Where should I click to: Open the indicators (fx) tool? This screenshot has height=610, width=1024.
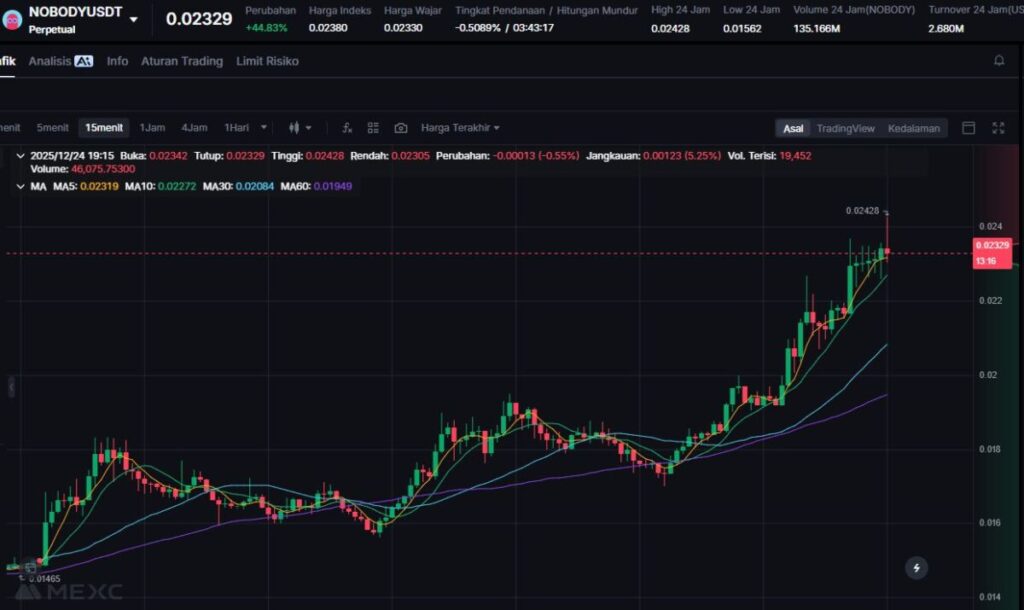point(347,128)
